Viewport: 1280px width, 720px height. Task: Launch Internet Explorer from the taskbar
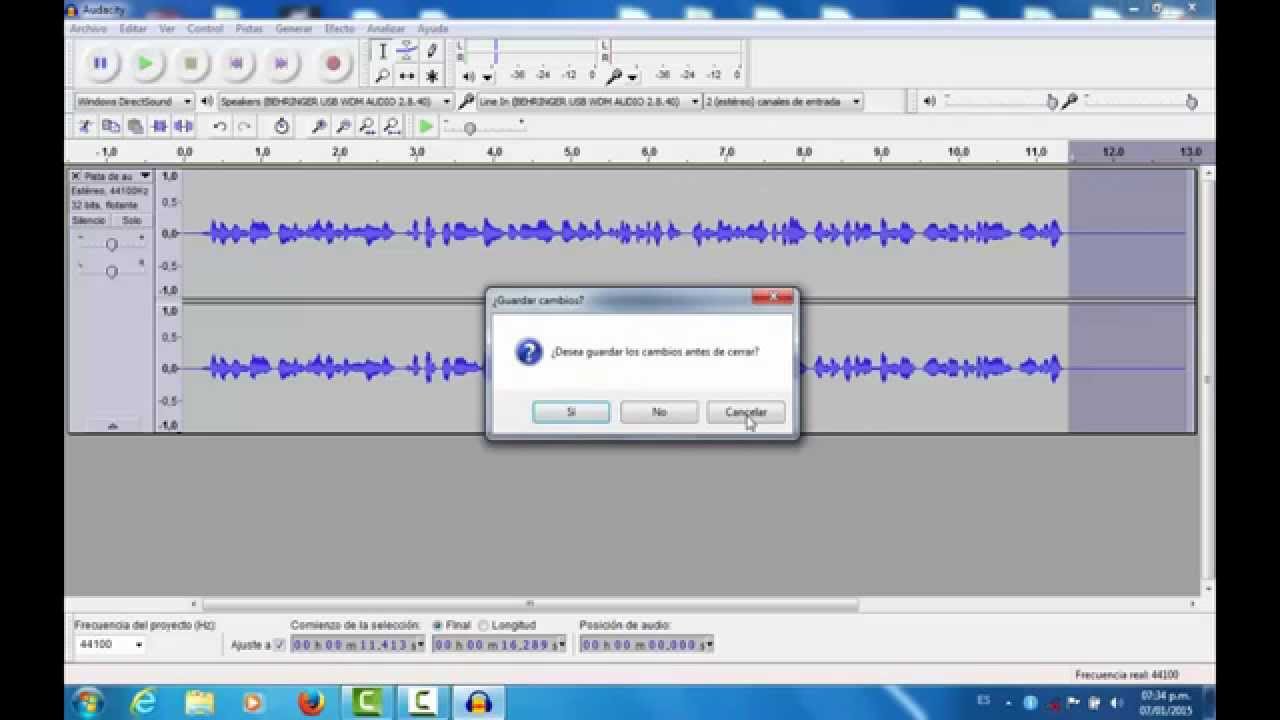(145, 702)
